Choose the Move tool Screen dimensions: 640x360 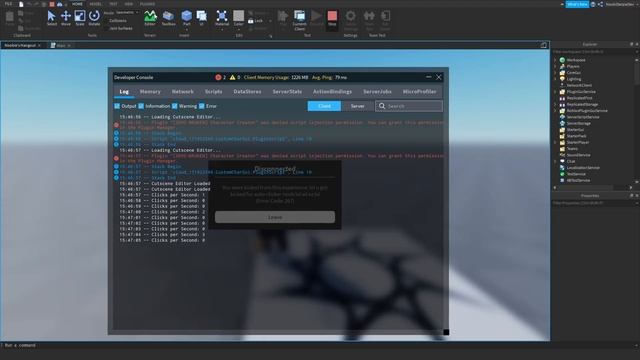[x=66, y=18]
